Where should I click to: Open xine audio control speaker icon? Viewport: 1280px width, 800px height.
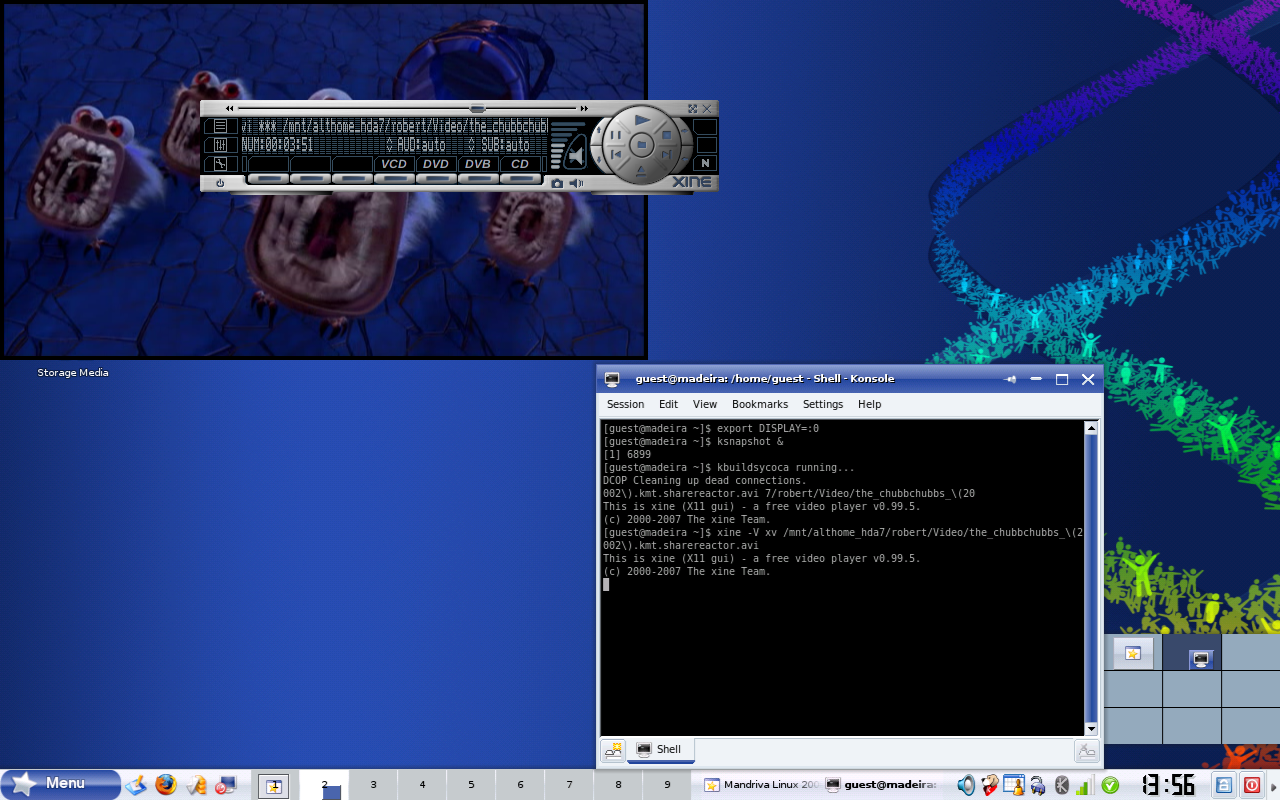tap(576, 183)
